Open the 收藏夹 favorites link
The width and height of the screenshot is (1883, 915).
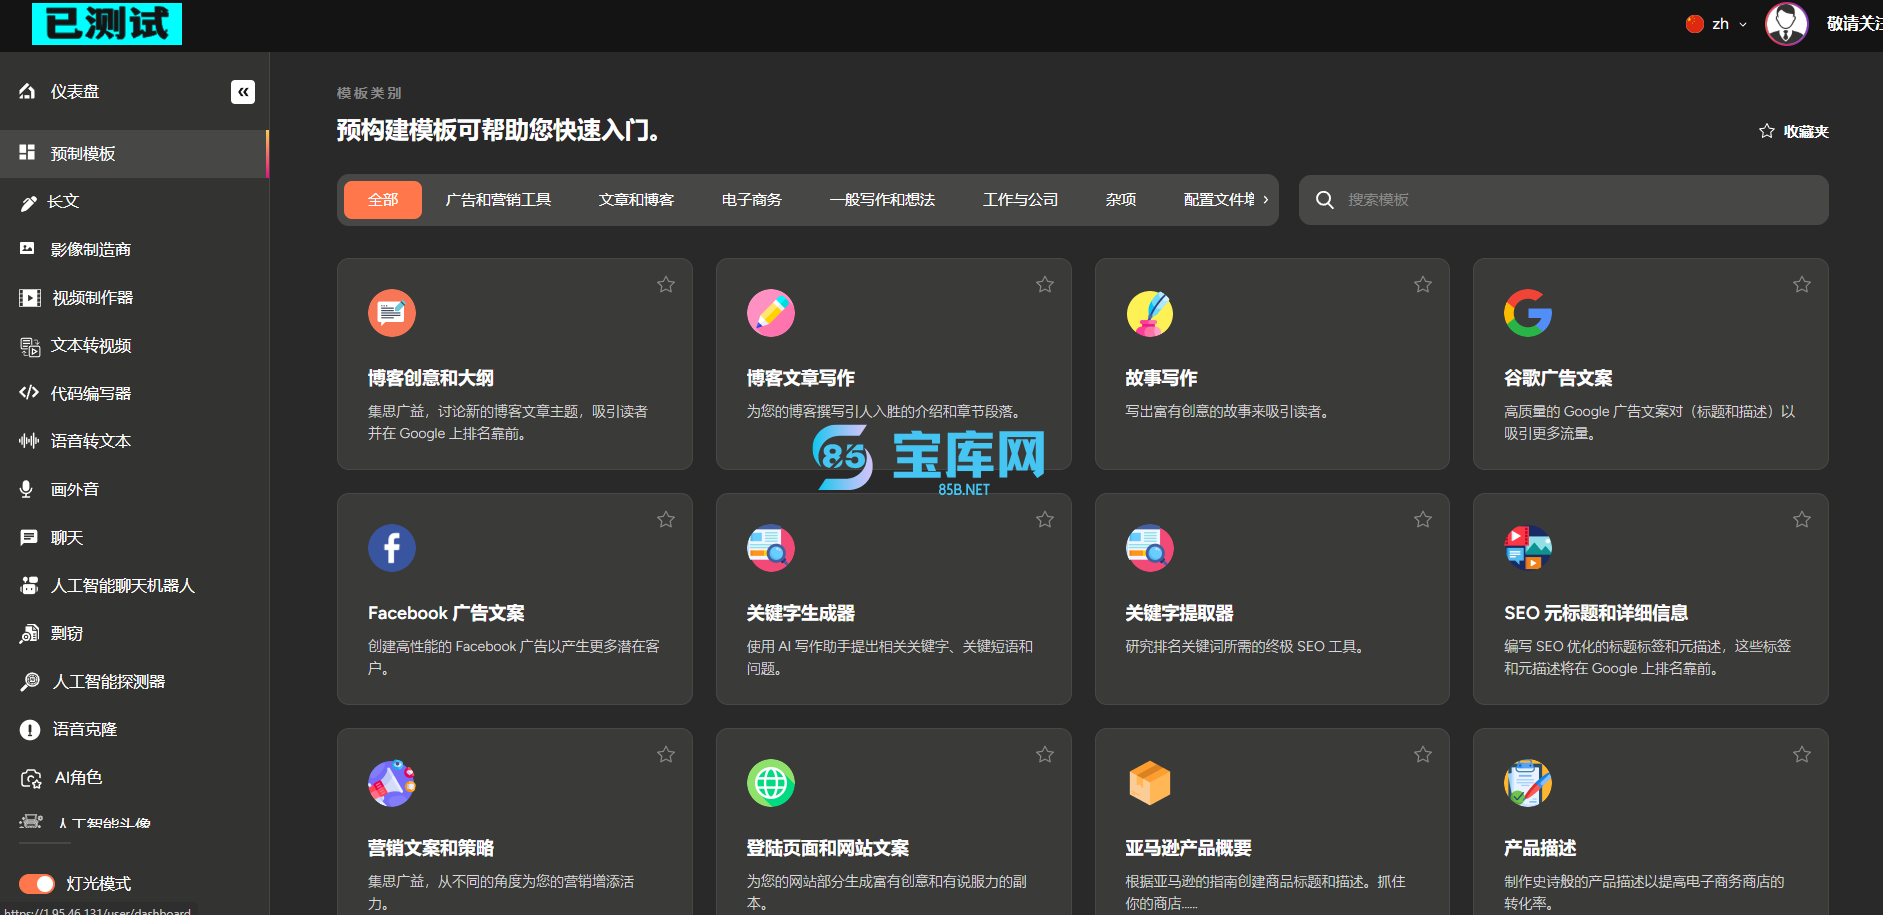[x=1794, y=132]
